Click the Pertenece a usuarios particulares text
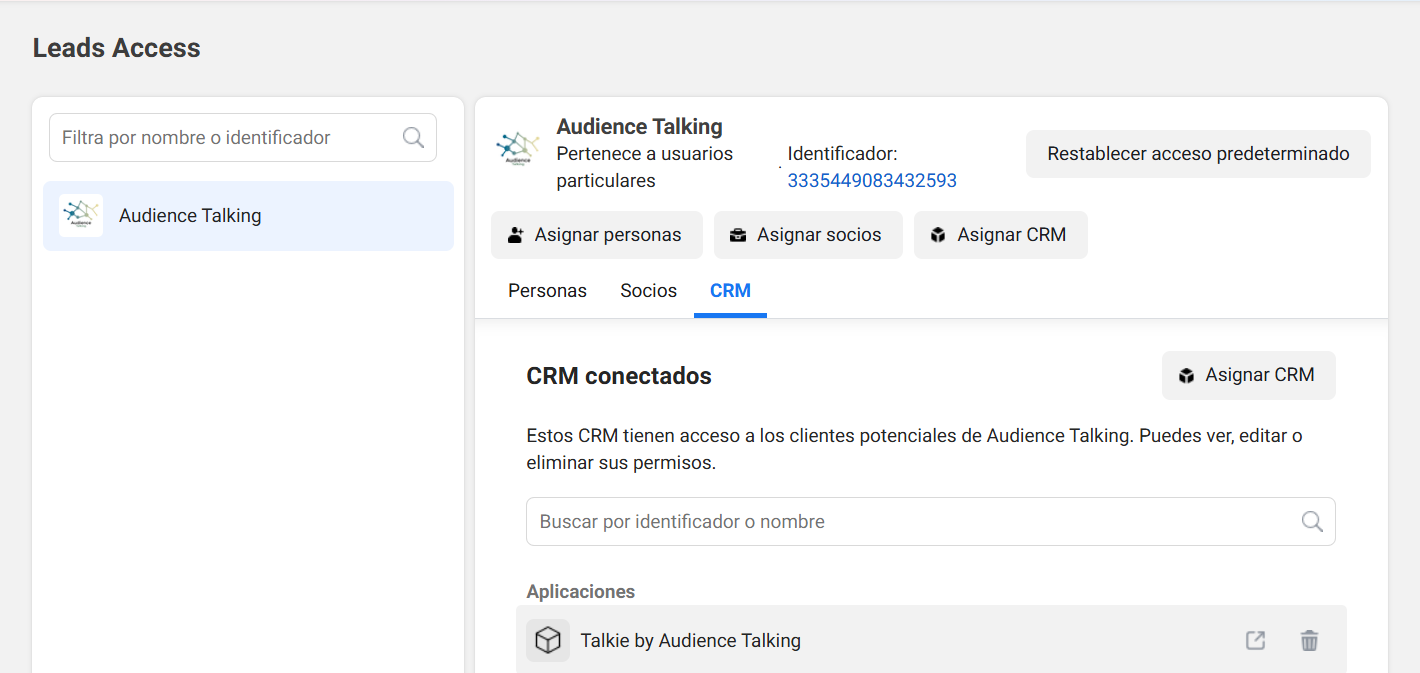The image size is (1420, 673). click(645, 167)
